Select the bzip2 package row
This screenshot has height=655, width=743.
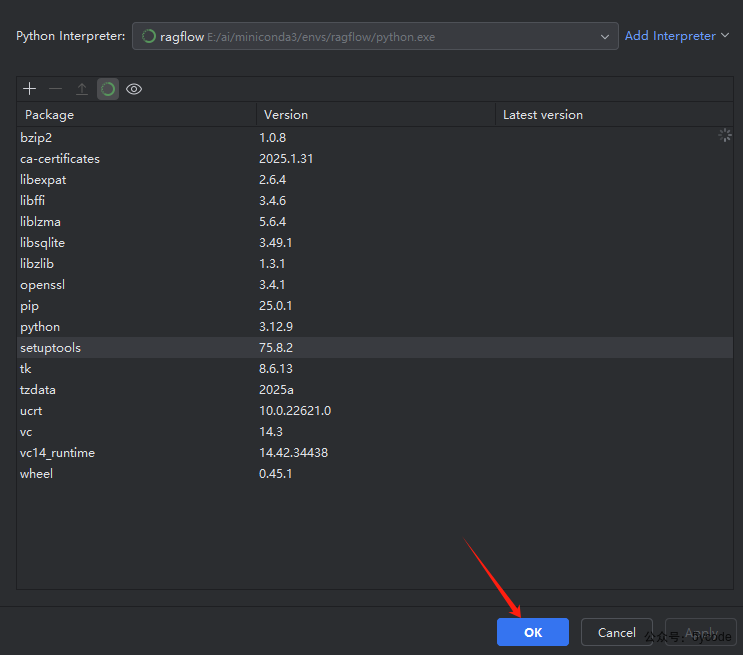pyautogui.click(x=375, y=137)
